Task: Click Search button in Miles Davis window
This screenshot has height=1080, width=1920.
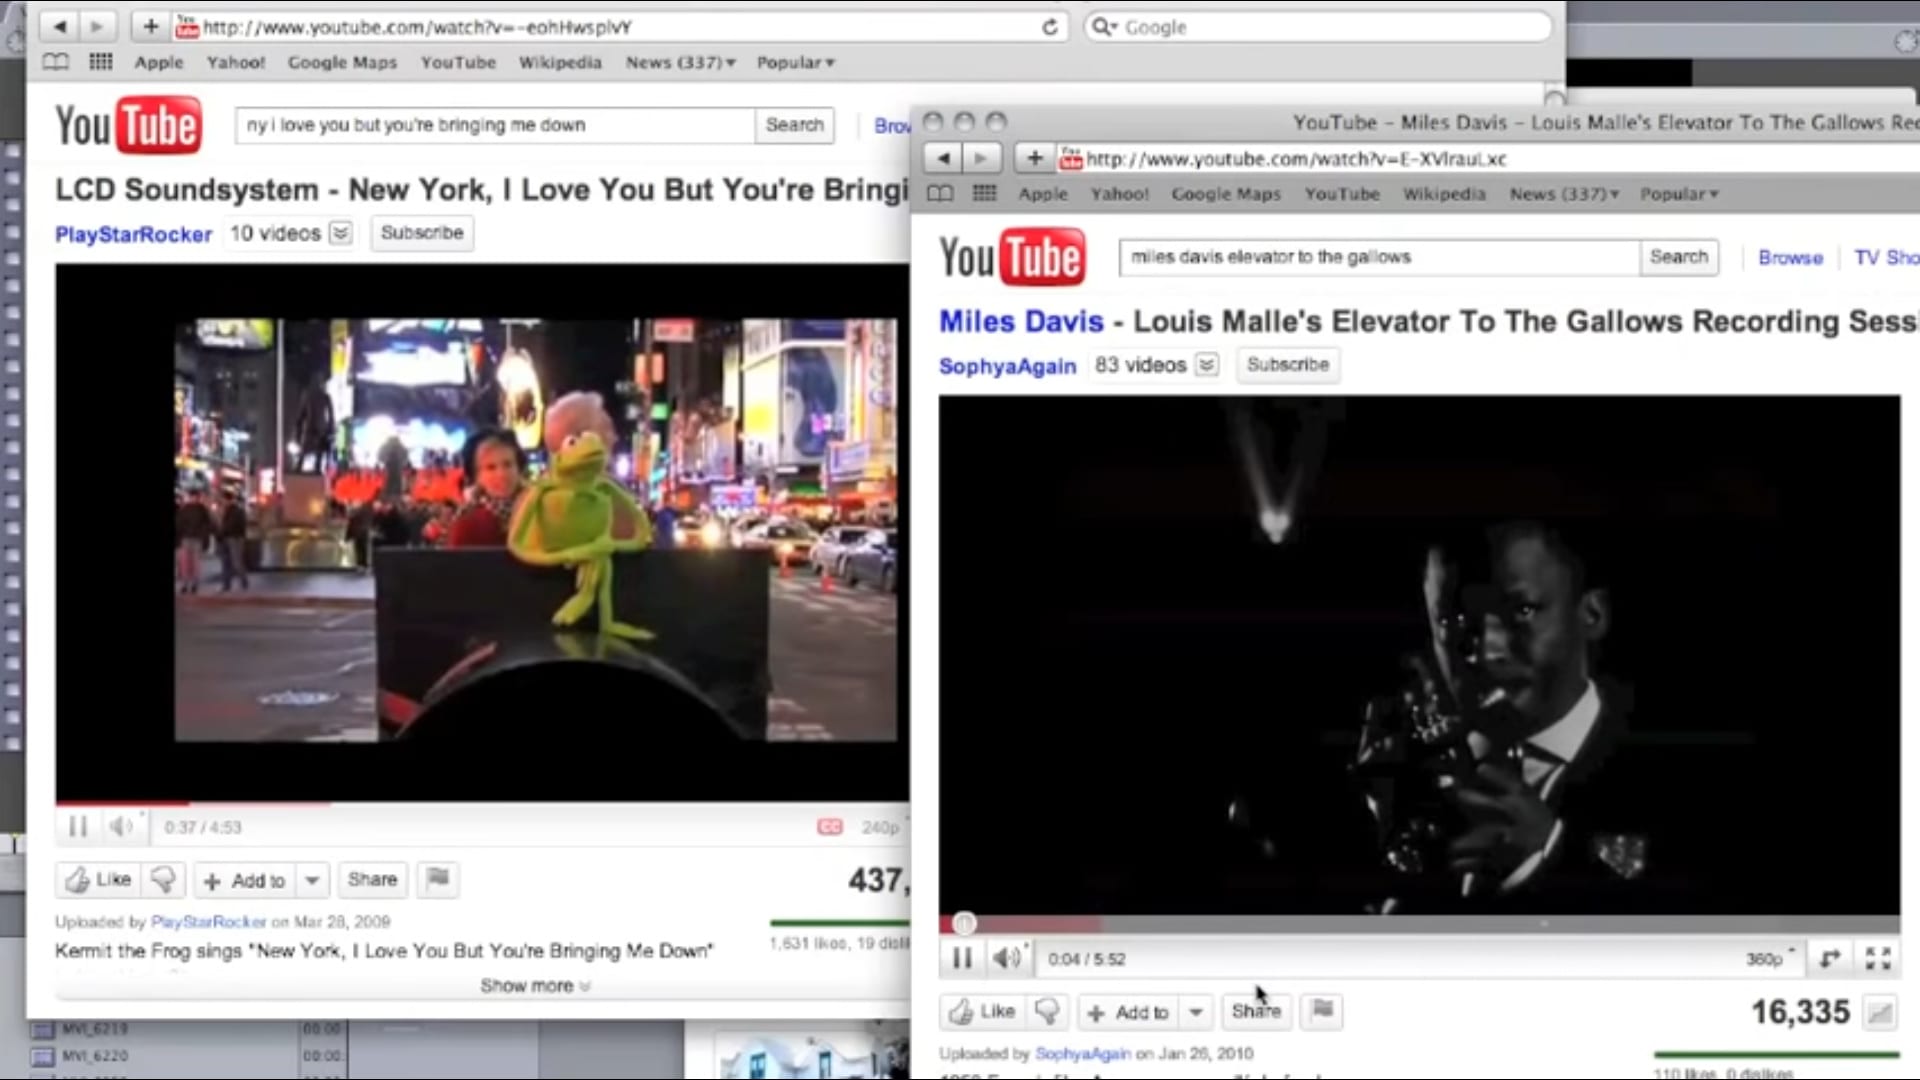Action: tap(1679, 257)
